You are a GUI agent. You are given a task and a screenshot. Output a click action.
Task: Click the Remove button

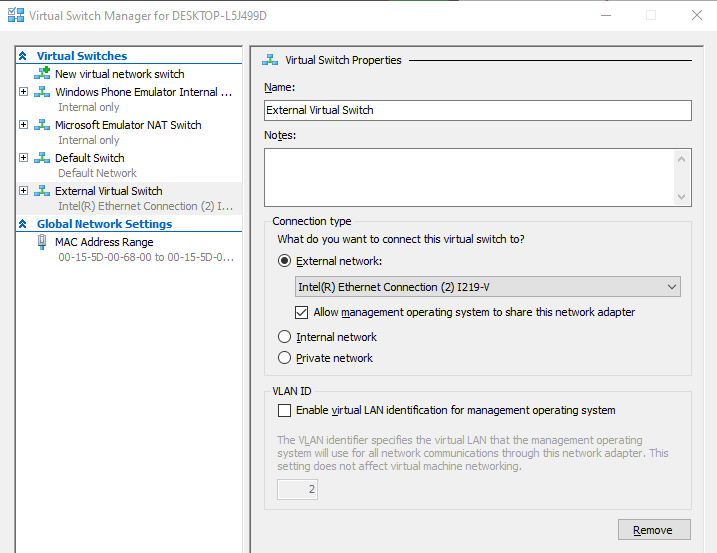pos(654,530)
